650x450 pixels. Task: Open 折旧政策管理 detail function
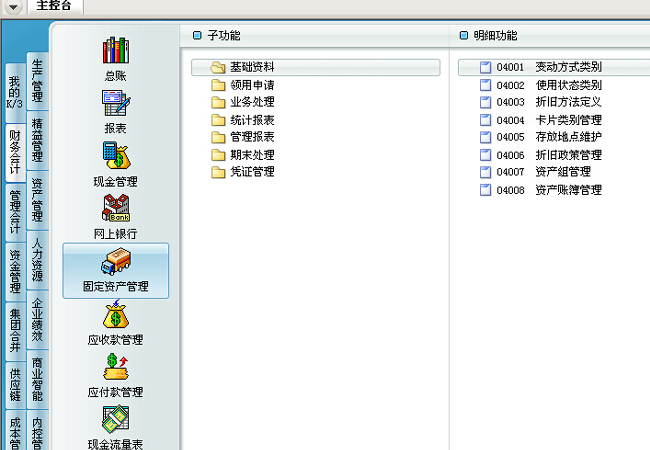[568, 155]
